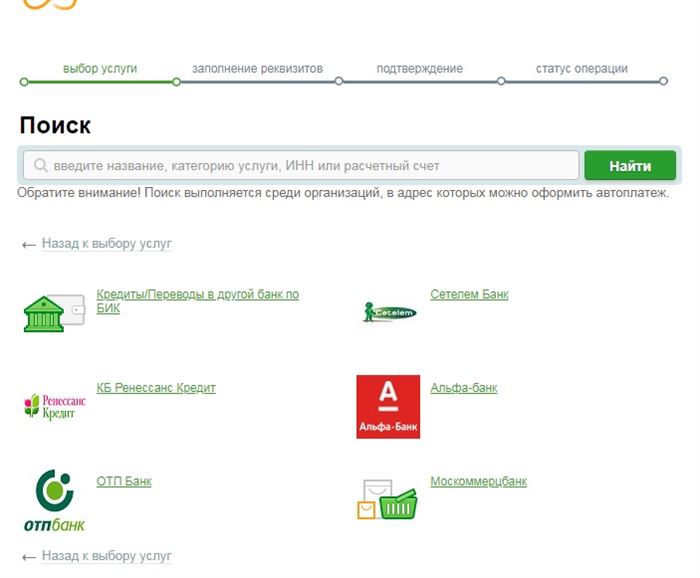Click the top back arrow icon
Screen dimensions: 700x578
coord(29,245)
